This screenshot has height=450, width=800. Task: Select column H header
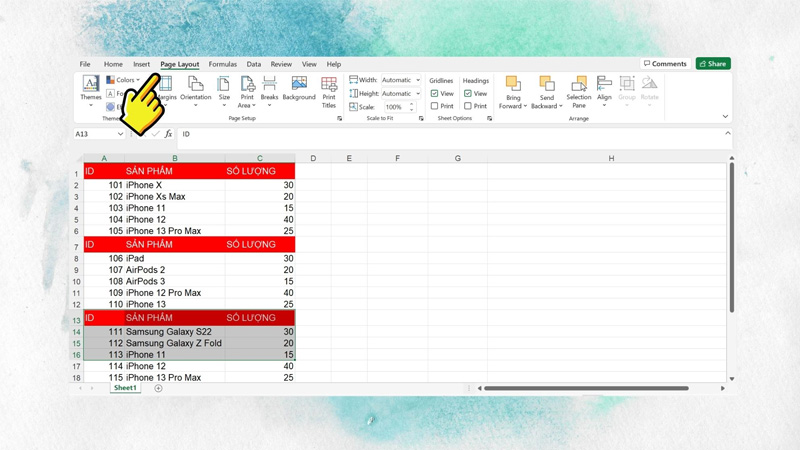coord(611,158)
